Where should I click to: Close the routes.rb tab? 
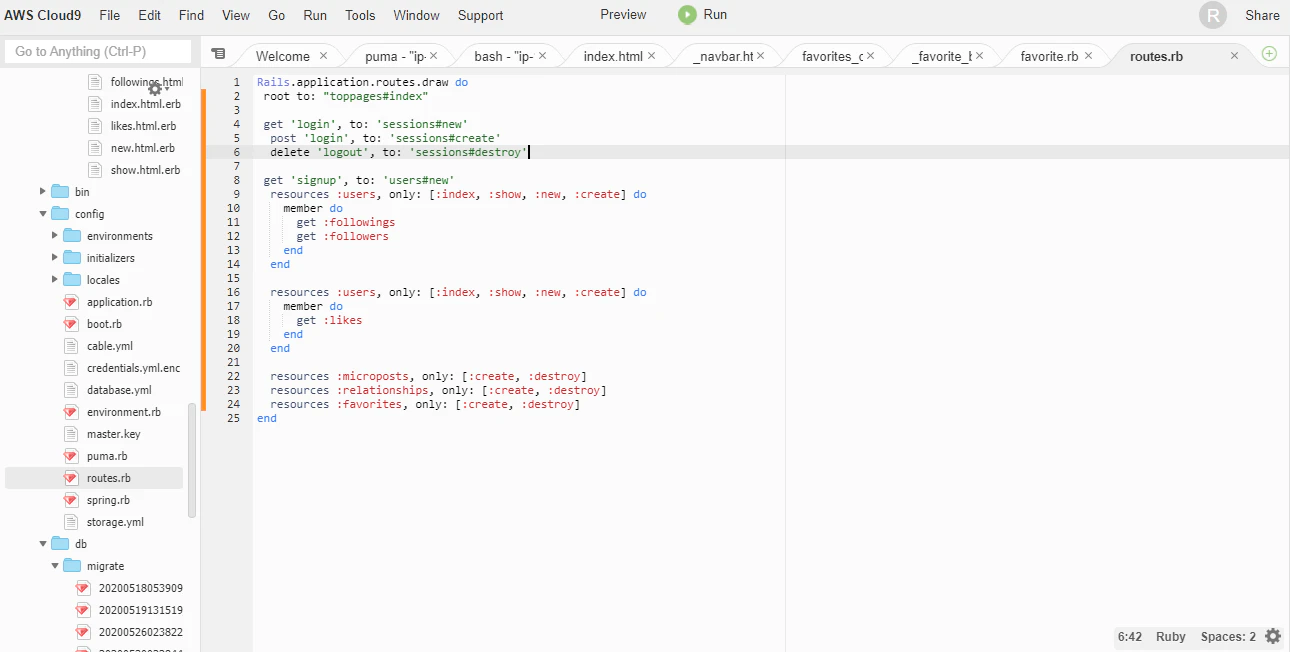pos(1234,56)
